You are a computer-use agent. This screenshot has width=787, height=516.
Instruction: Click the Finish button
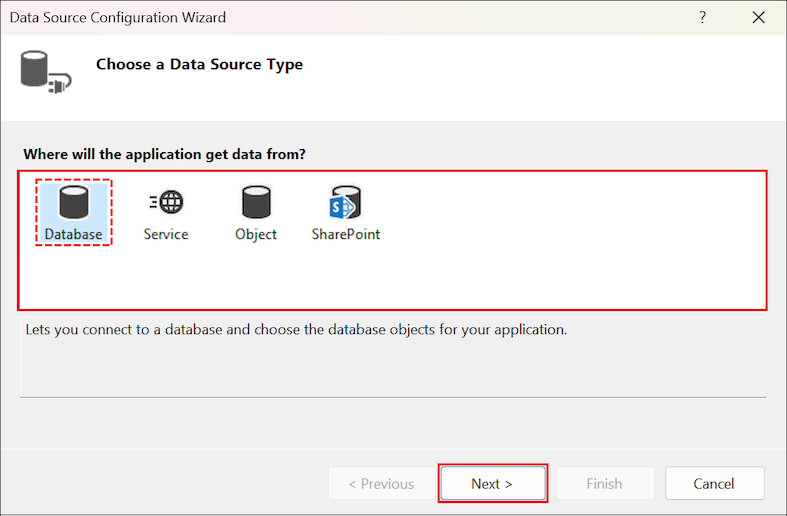click(x=604, y=484)
